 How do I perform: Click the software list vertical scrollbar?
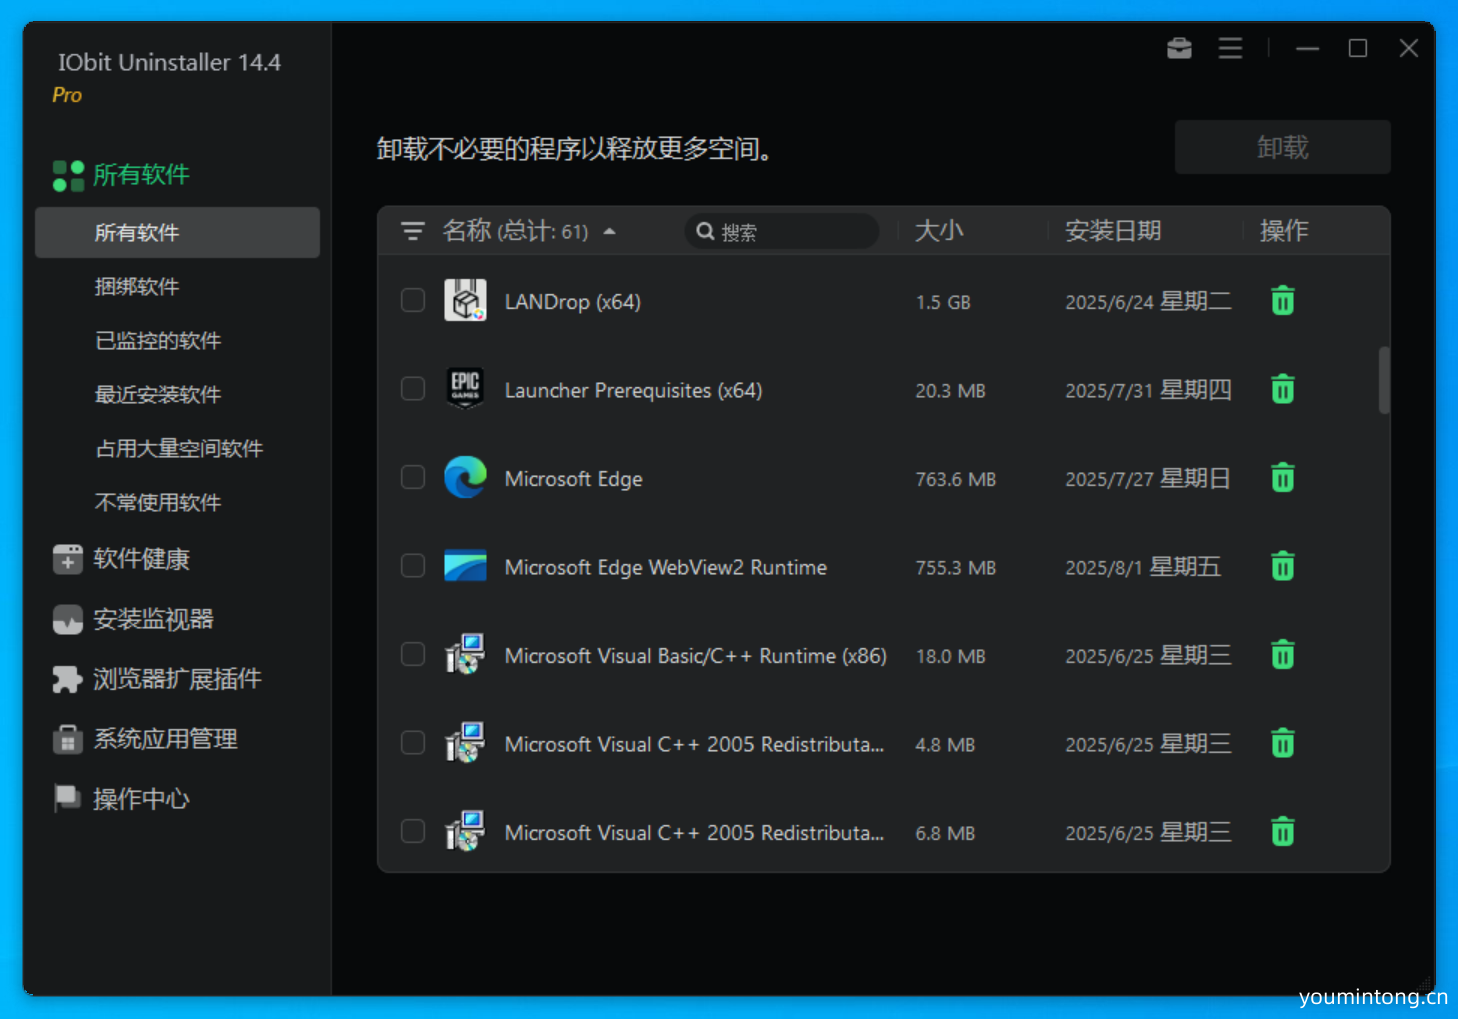pos(1384,380)
